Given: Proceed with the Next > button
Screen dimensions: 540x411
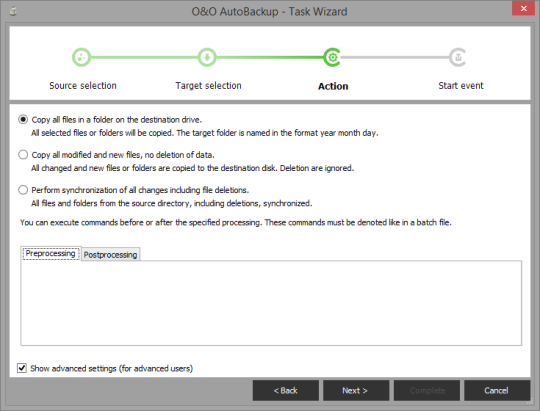Looking at the screenshot, I should pyautogui.click(x=356, y=390).
